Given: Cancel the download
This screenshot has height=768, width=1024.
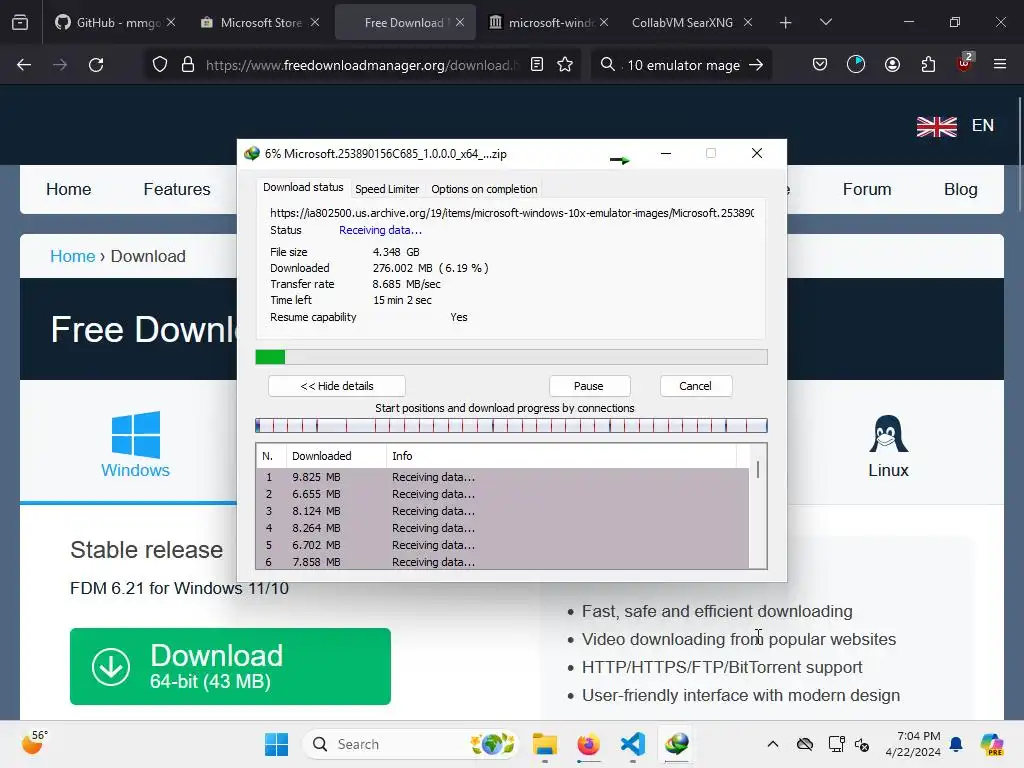Looking at the screenshot, I should click(x=696, y=386).
